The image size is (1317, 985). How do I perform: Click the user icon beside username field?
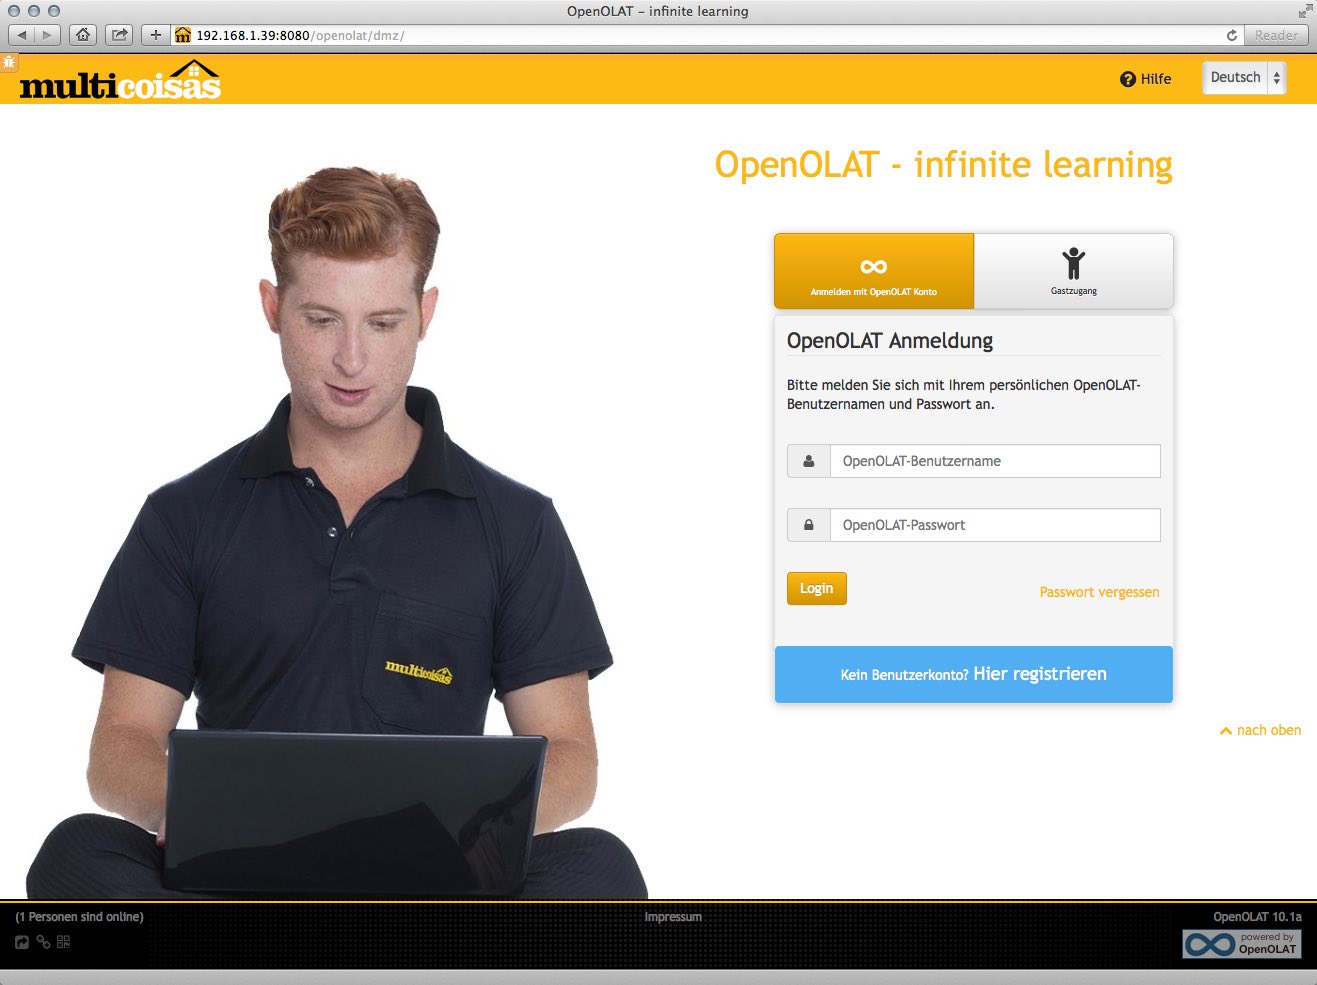click(x=809, y=461)
